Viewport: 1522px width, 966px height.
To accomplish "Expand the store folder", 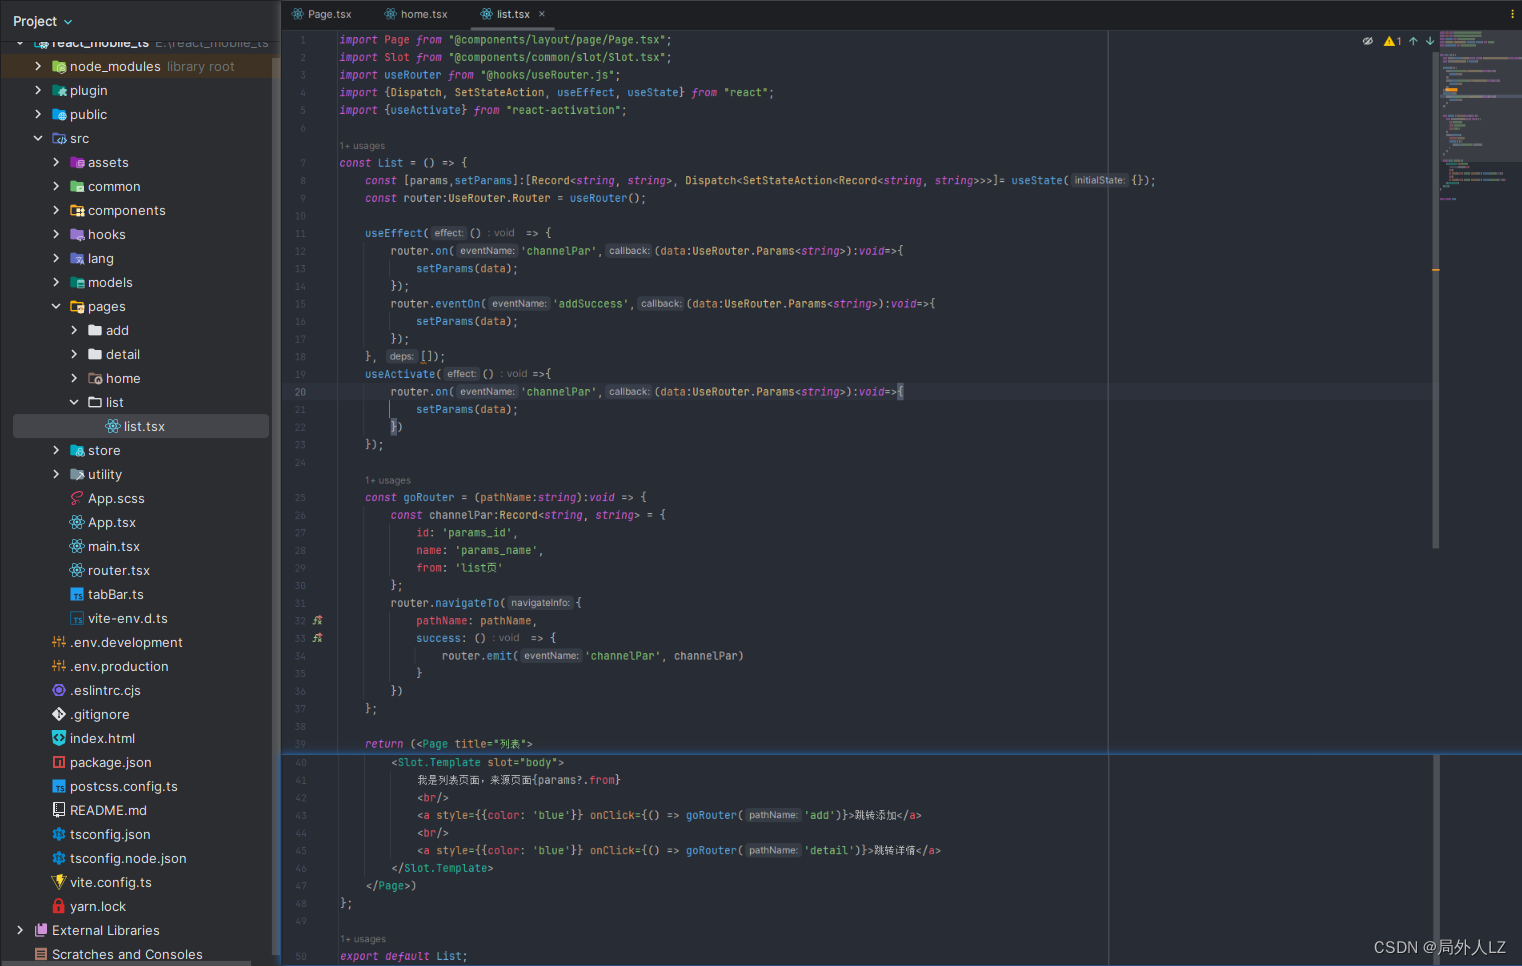I will (x=56, y=450).
